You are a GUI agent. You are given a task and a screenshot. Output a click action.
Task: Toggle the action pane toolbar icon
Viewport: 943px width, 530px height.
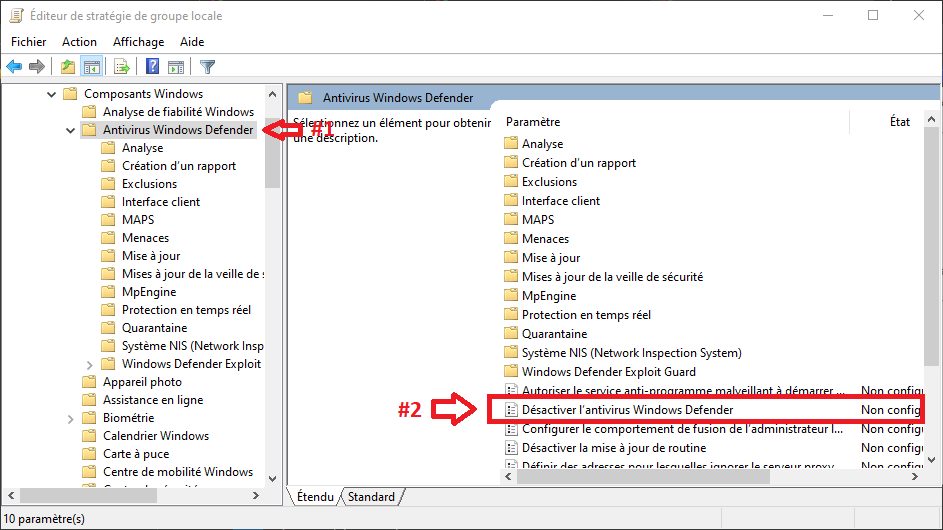(x=176, y=66)
